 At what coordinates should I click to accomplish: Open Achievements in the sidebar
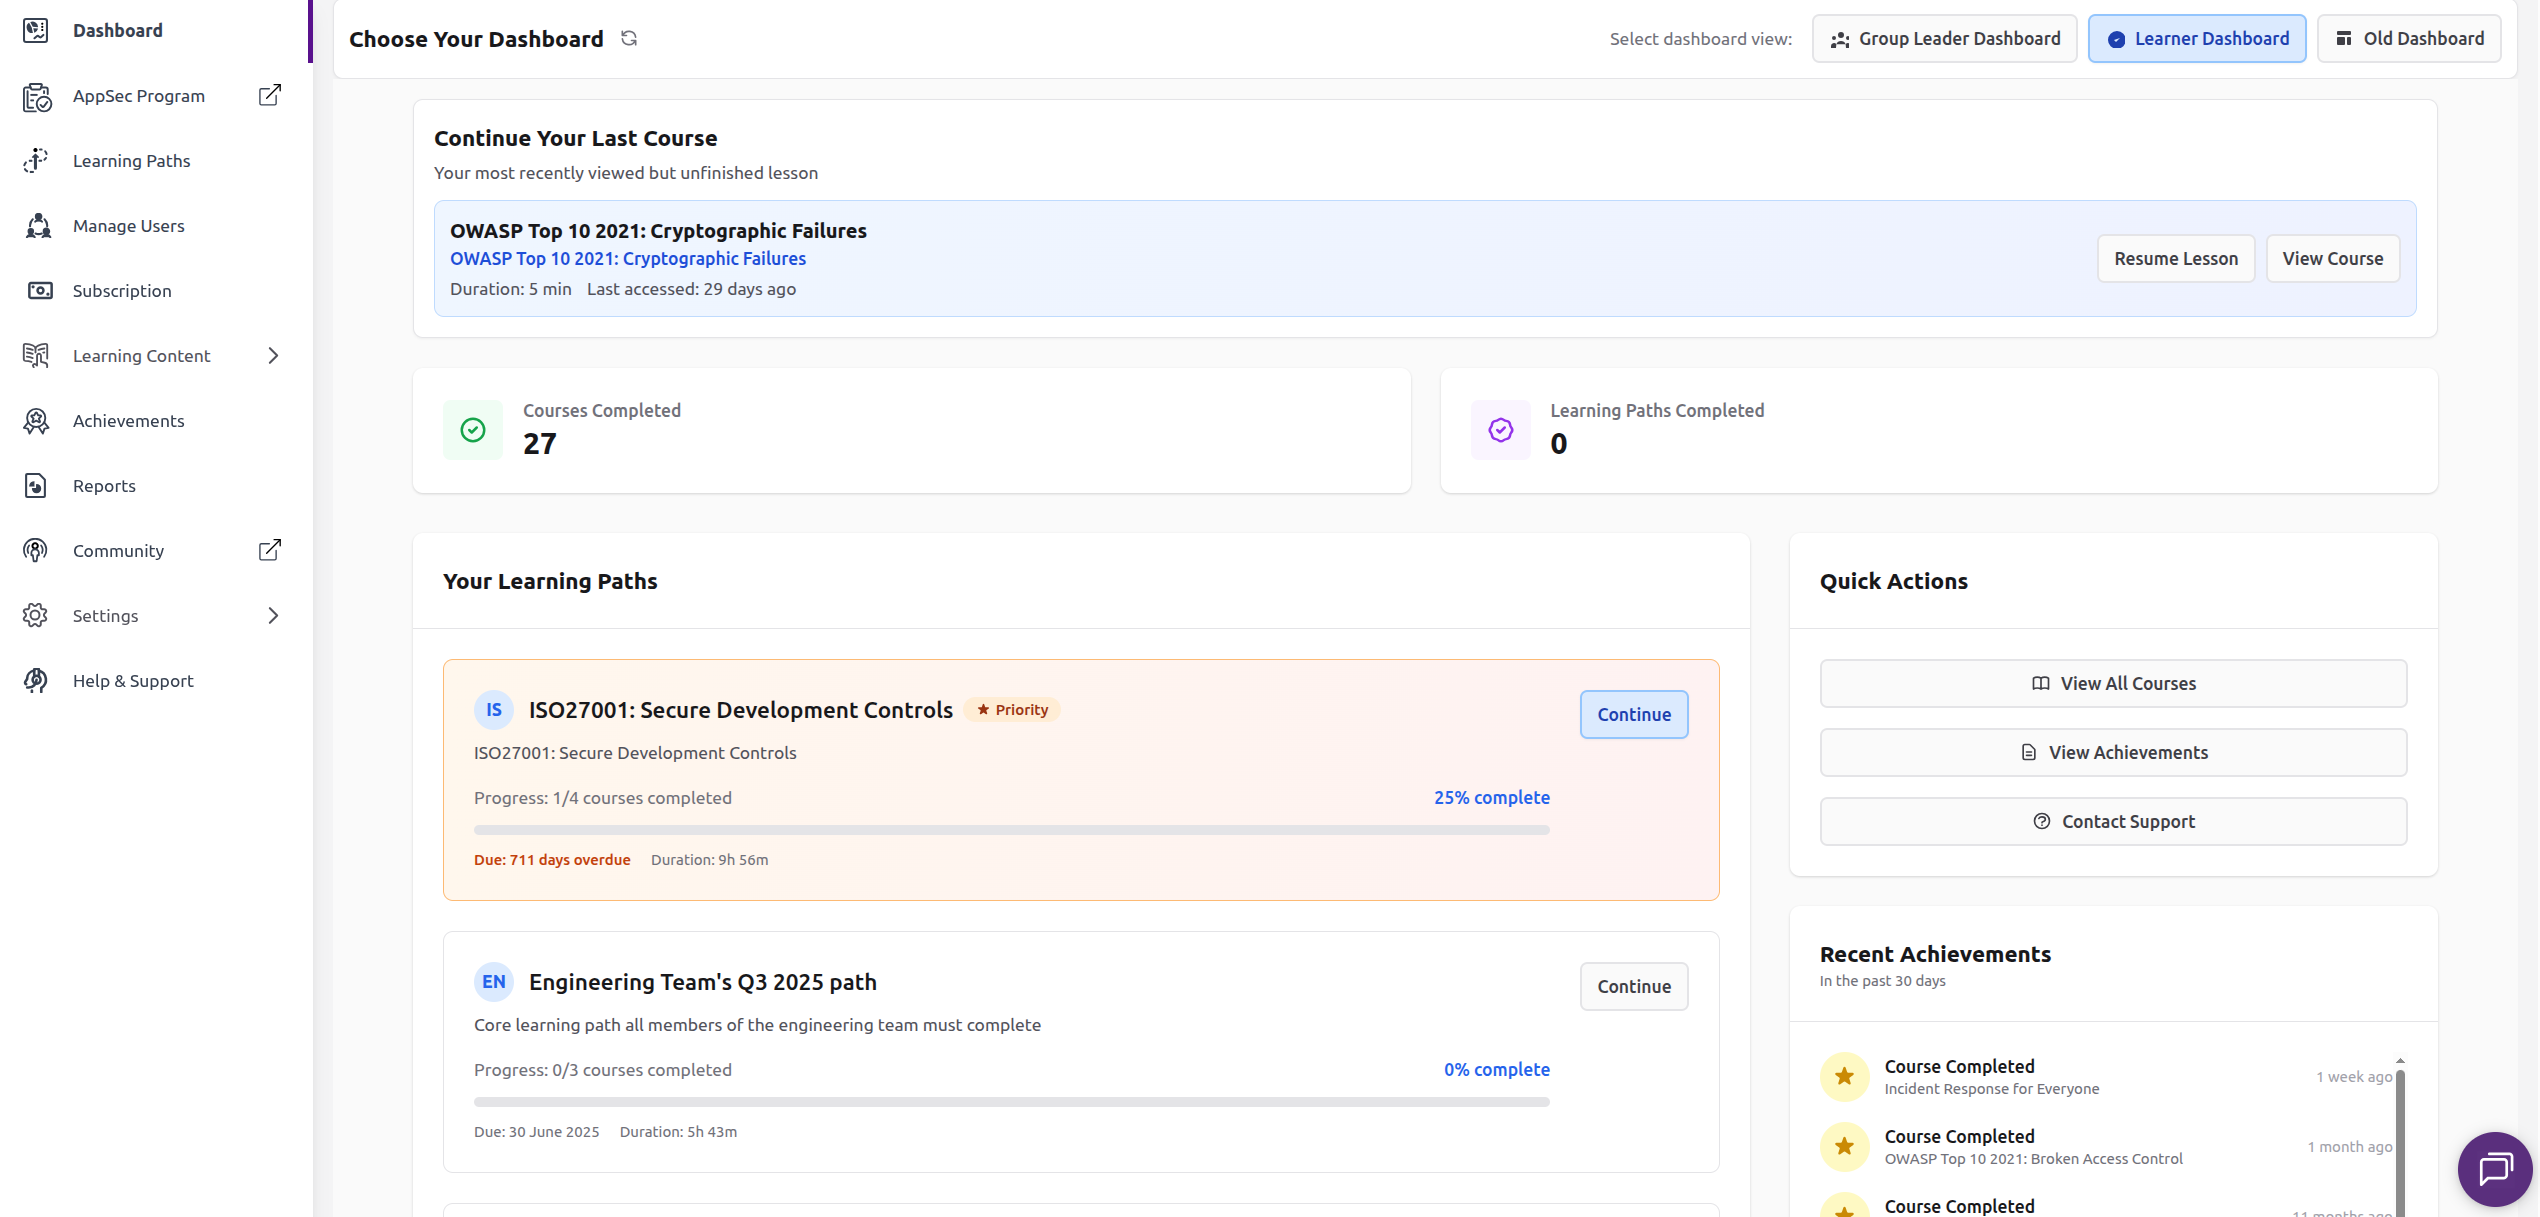128,420
